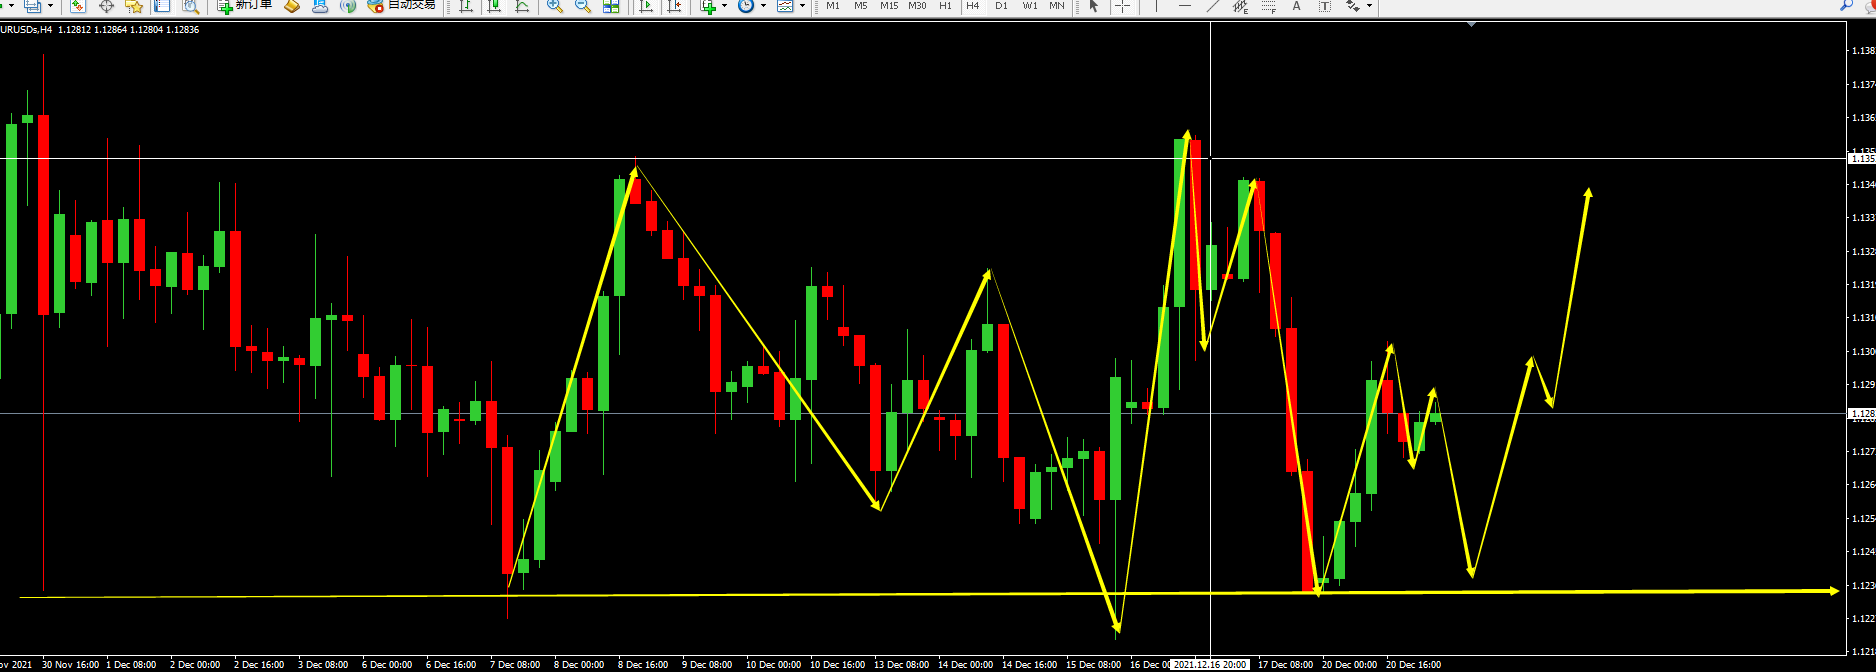Select the W1 timeframe
Viewport: 1876px width, 672px height.
click(x=1029, y=6)
